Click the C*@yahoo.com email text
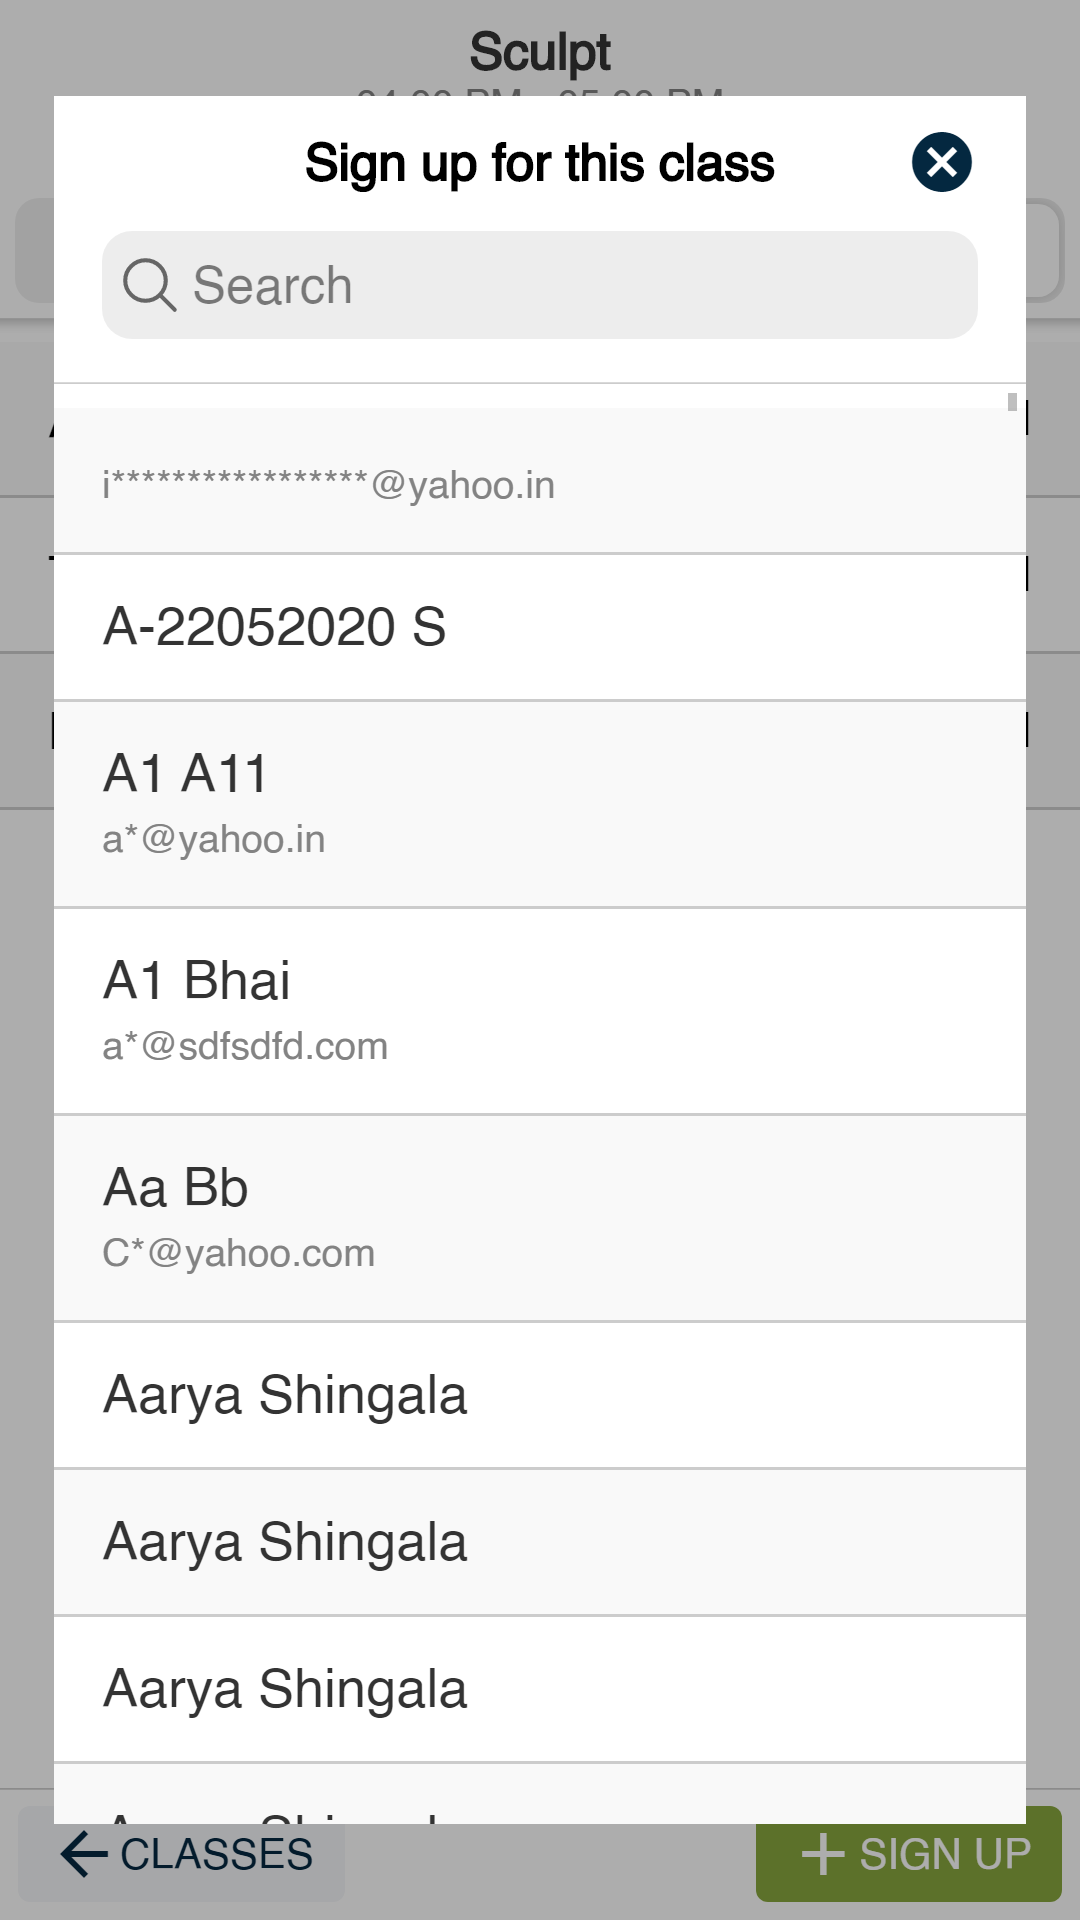 239,1253
